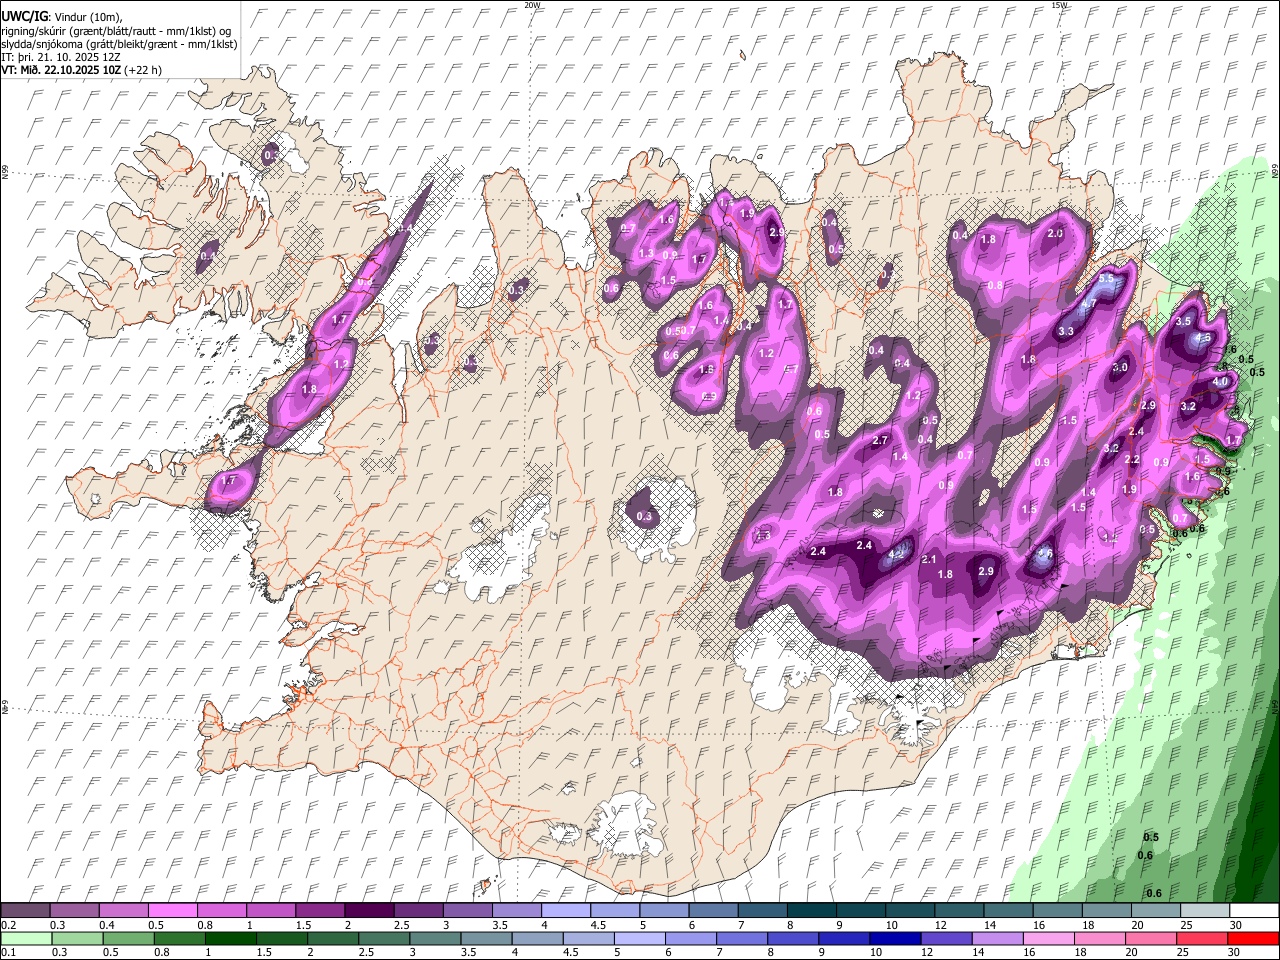Click the 2.7 snowfall value on the map
Viewport: 1280px width, 960px height.
point(881,440)
